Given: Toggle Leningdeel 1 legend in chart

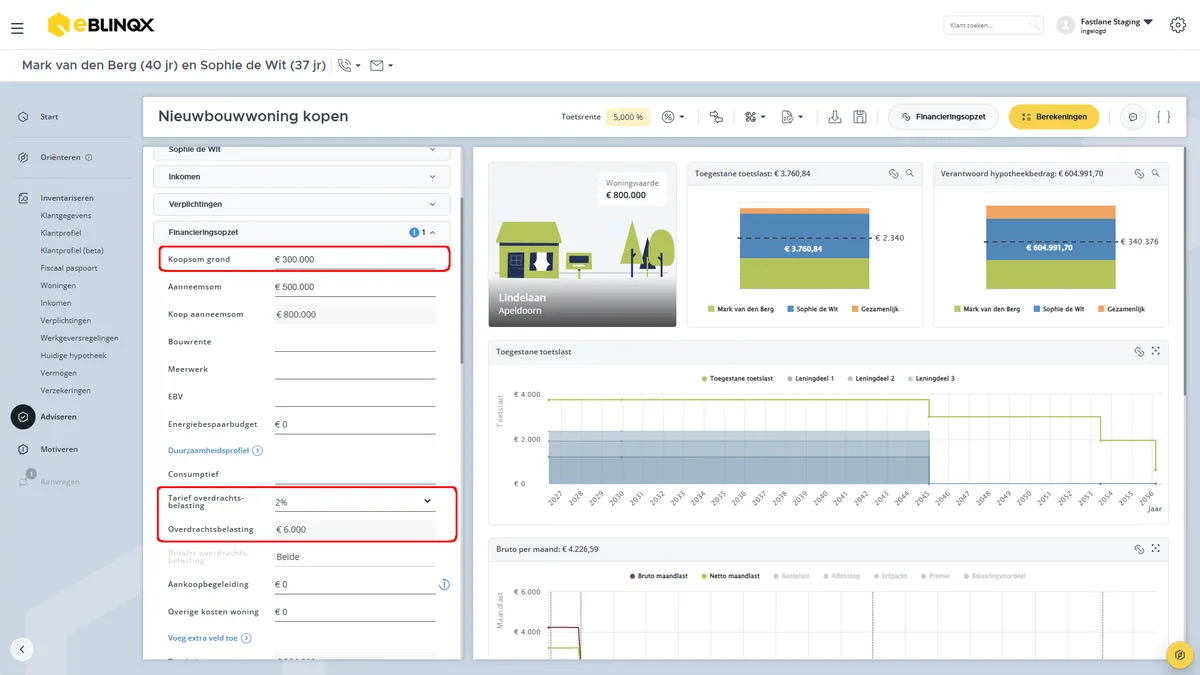Looking at the screenshot, I should [x=809, y=378].
